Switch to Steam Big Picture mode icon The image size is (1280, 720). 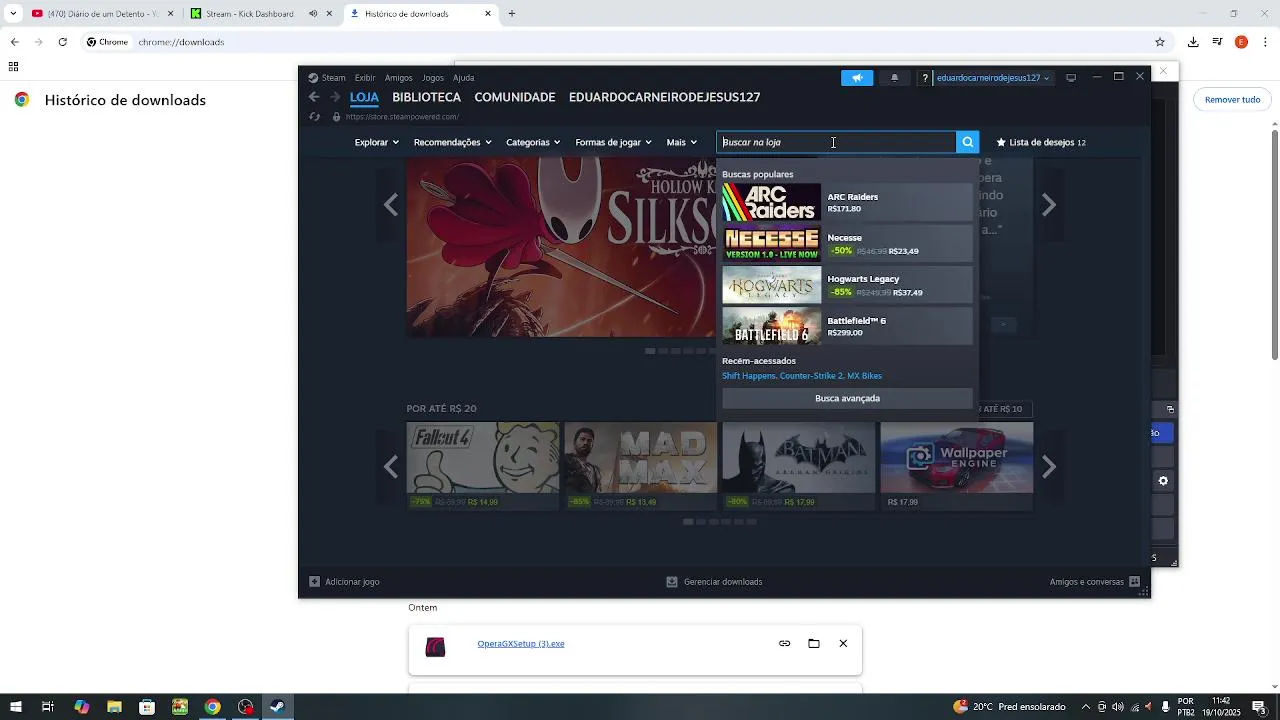pyautogui.click(x=1071, y=78)
